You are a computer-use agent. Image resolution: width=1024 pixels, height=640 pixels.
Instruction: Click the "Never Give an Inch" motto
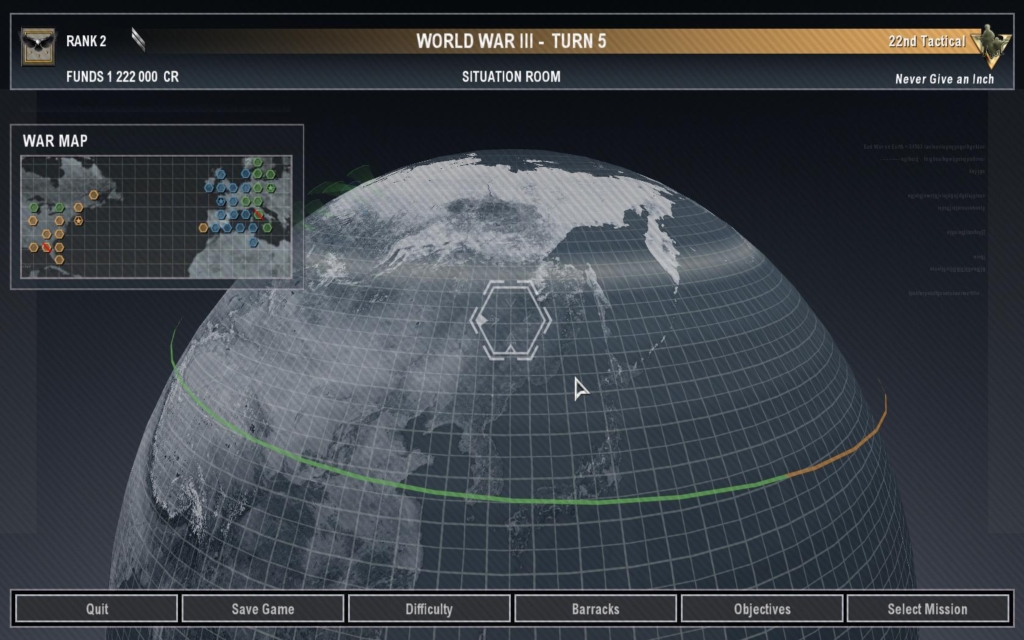pyautogui.click(x=944, y=79)
